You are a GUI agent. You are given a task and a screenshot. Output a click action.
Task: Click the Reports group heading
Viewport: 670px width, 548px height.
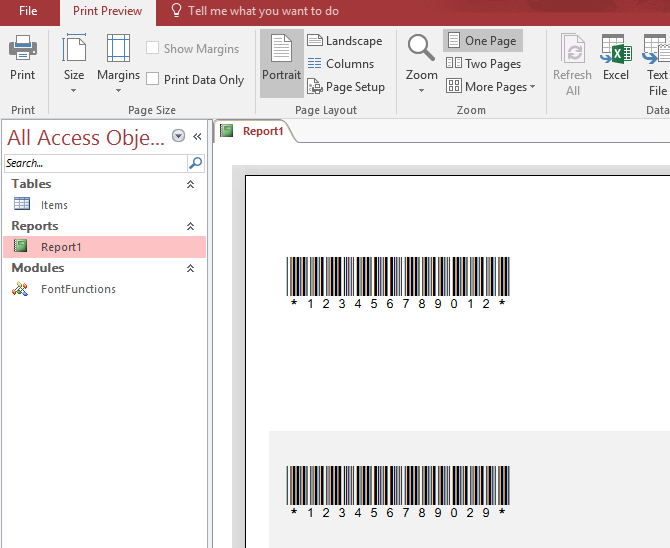click(x=35, y=226)
